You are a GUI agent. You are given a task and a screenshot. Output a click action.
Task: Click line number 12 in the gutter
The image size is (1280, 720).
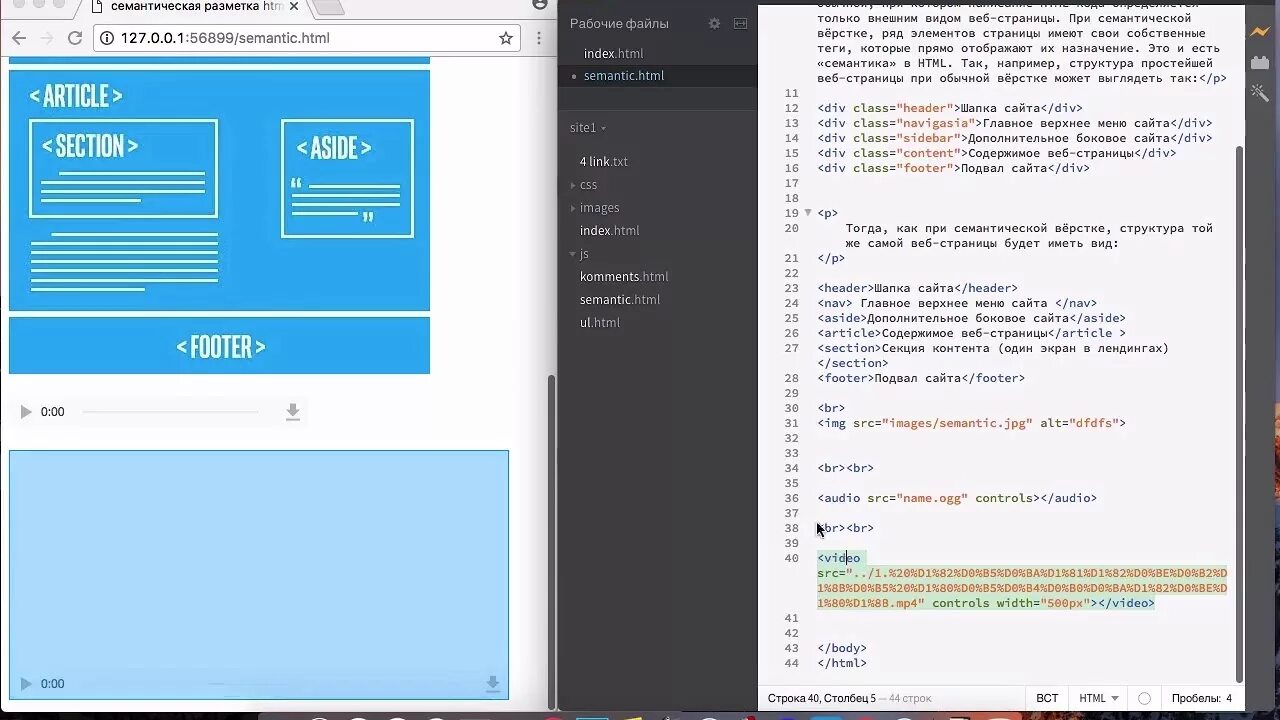pos(791,108)
